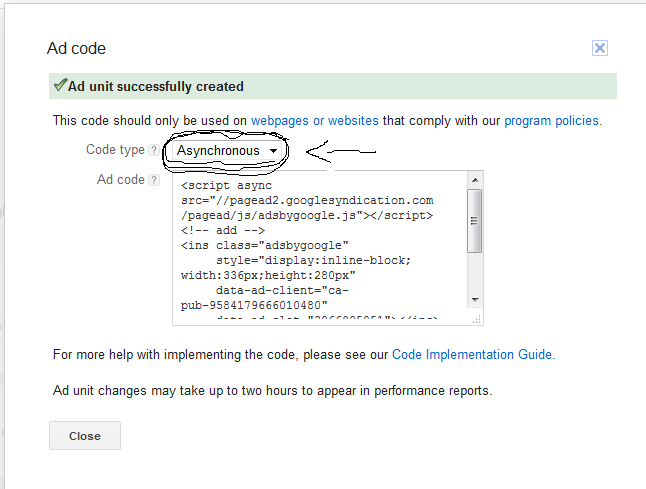Click the green checkmark success icon
This screenshot has width=646, height=489.
[60, 85]
